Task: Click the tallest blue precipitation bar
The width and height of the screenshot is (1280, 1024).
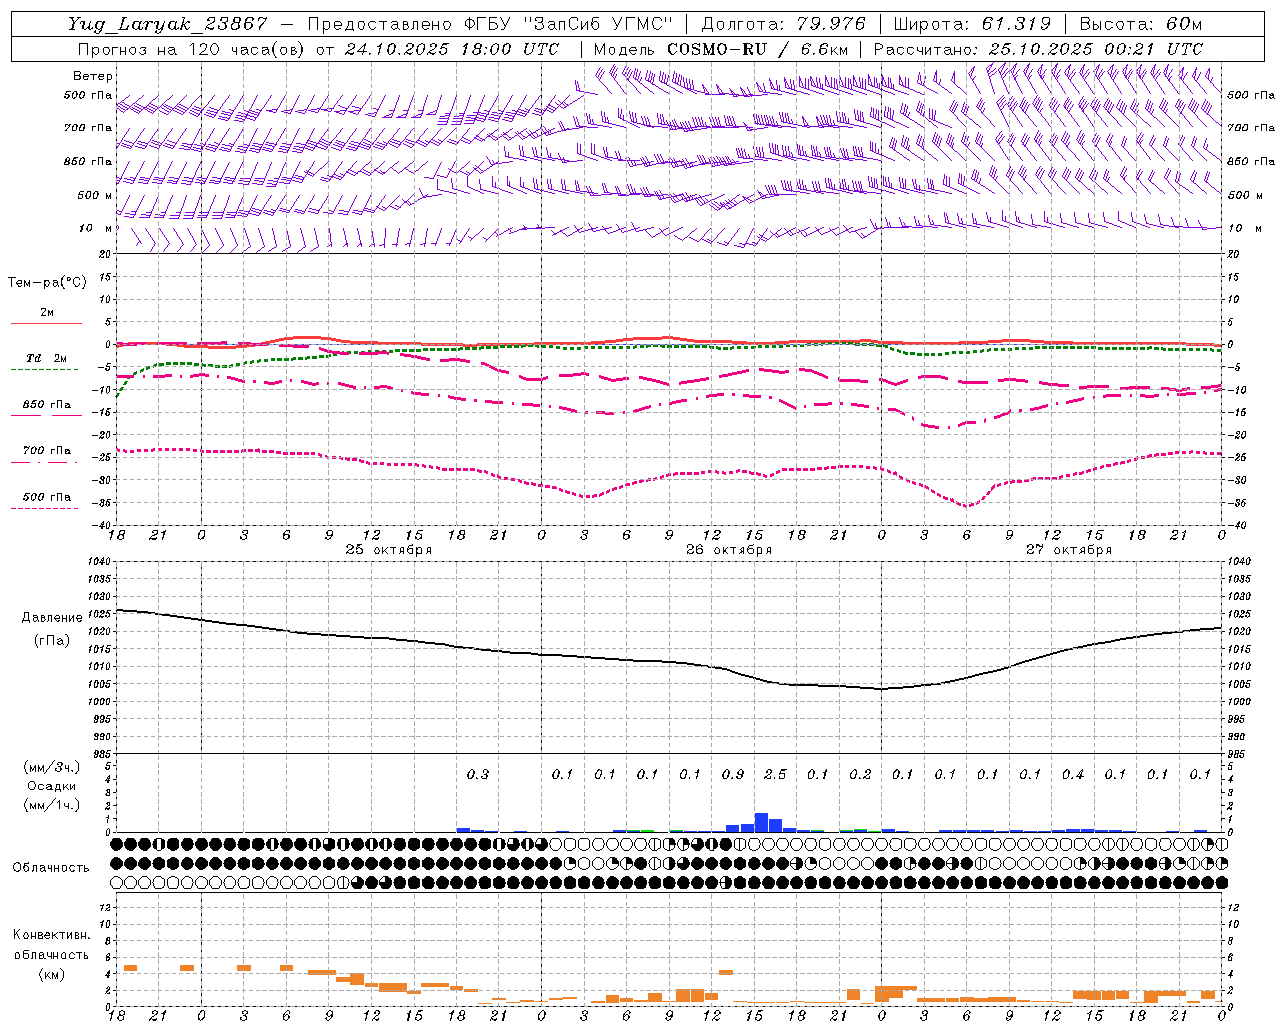Action: pos(761,822)
